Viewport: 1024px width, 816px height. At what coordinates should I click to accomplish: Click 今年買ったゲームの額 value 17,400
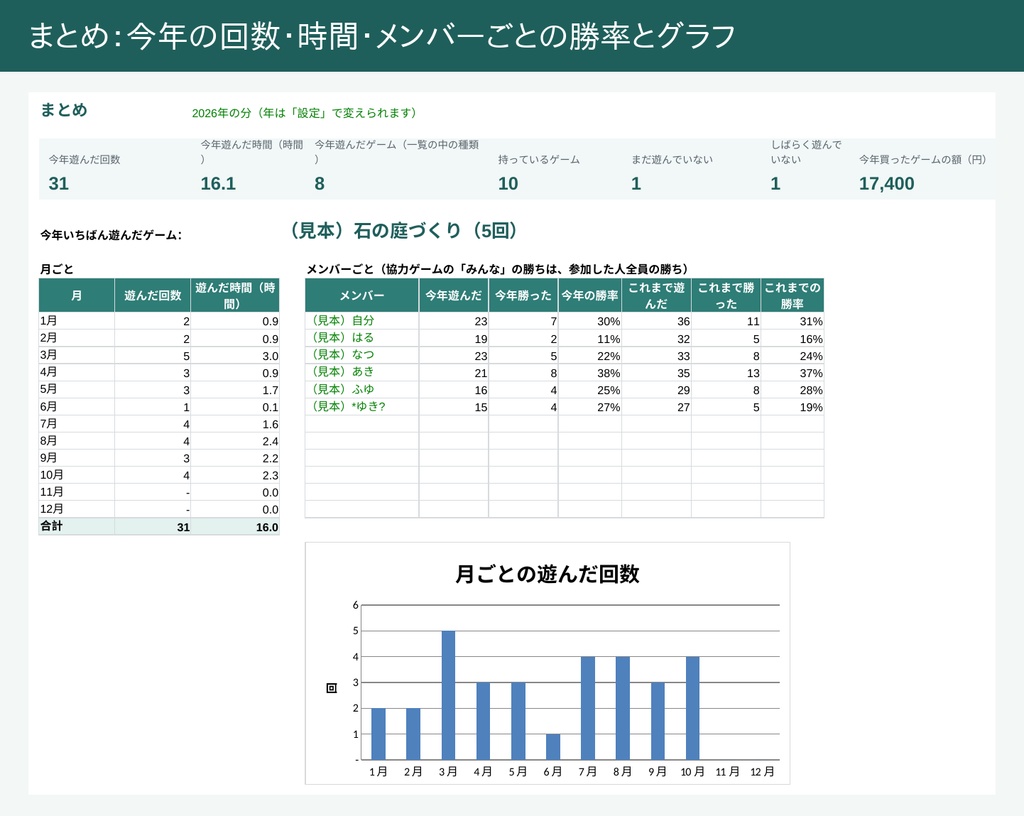point(886,183)
